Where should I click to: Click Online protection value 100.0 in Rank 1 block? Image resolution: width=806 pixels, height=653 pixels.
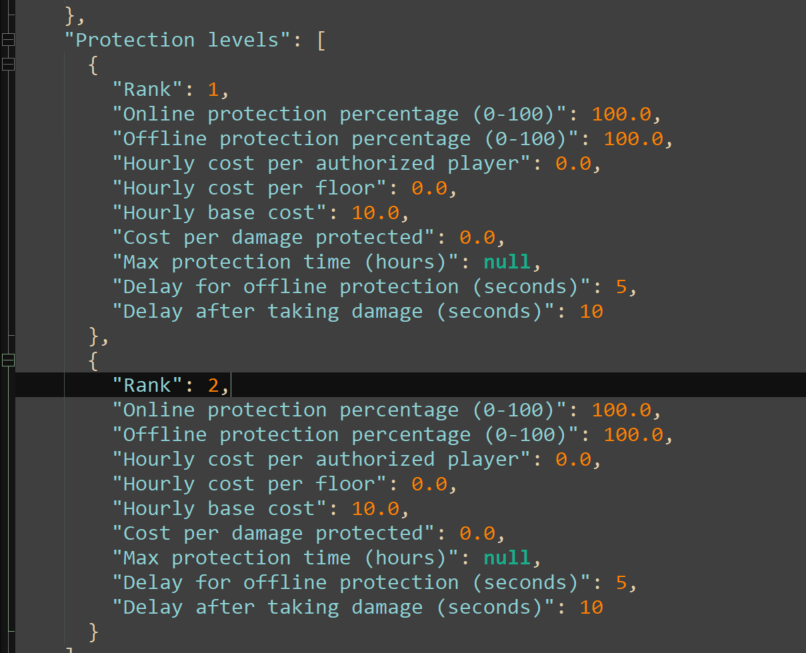(621, 114)
